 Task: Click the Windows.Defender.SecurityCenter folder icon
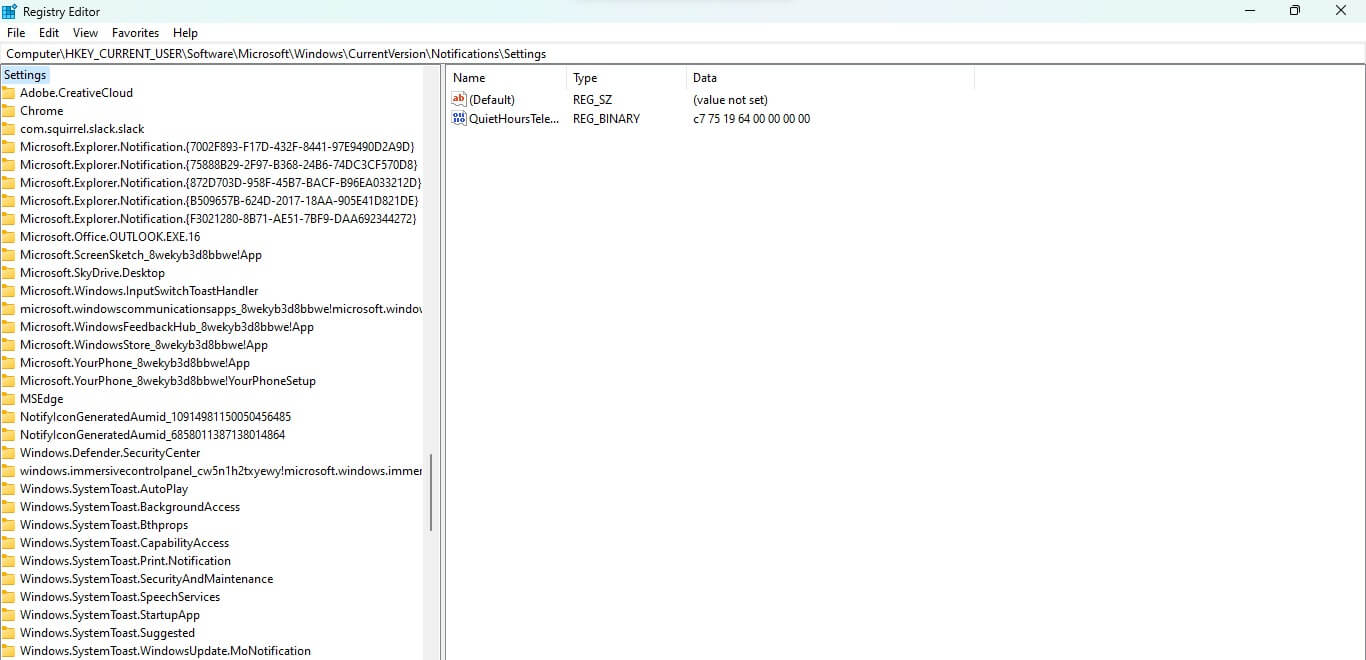(9, 453)
